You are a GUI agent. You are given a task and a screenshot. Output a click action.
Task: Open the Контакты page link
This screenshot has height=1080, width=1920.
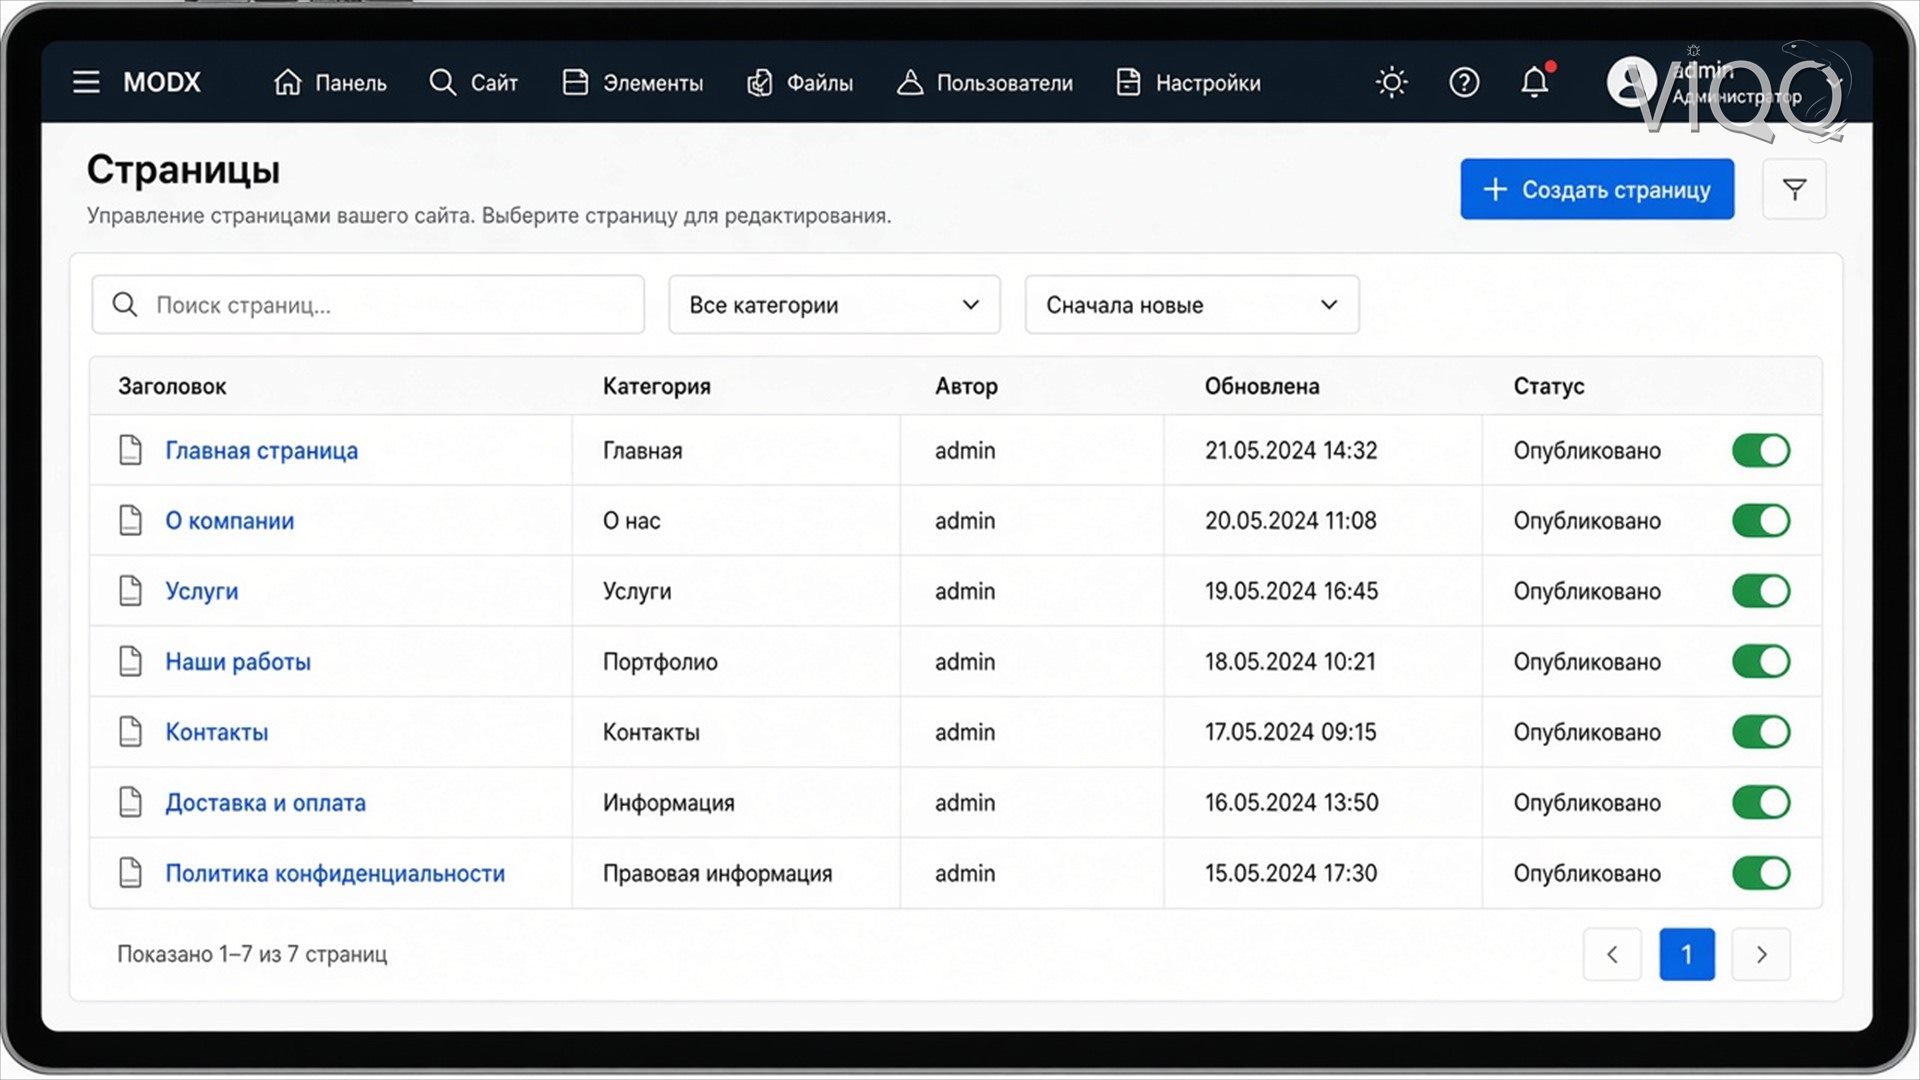point(217,732)
